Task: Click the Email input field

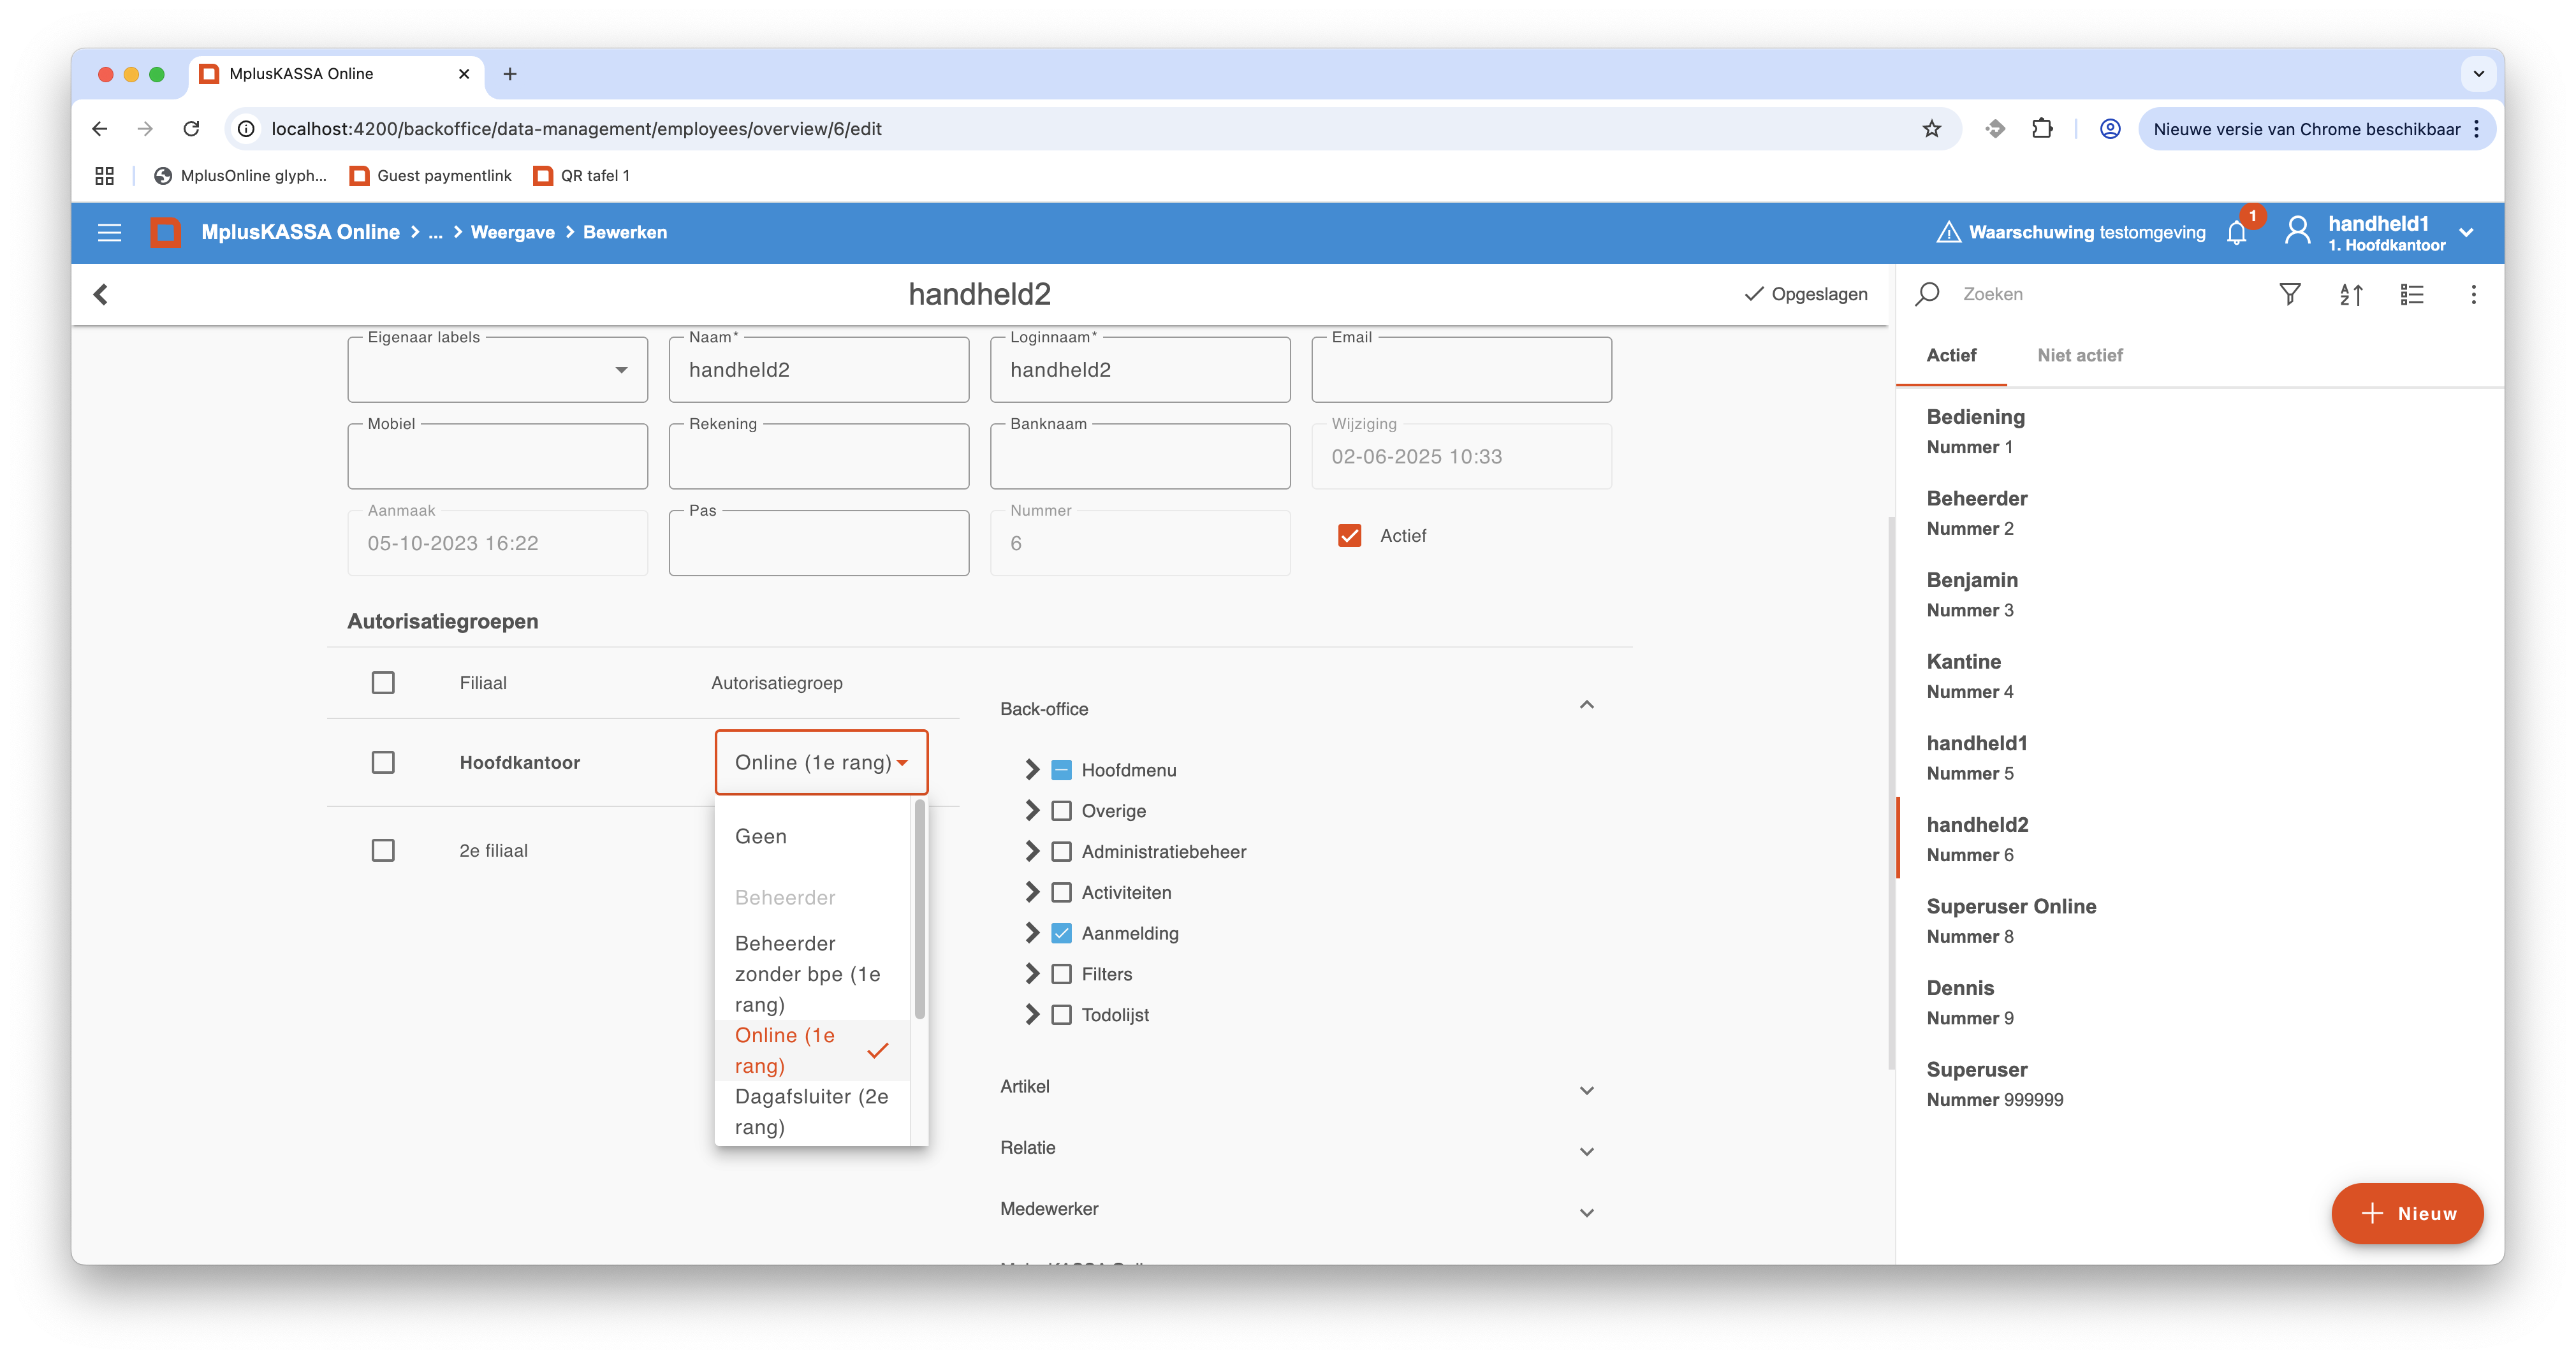Action: click(1461, 370)
